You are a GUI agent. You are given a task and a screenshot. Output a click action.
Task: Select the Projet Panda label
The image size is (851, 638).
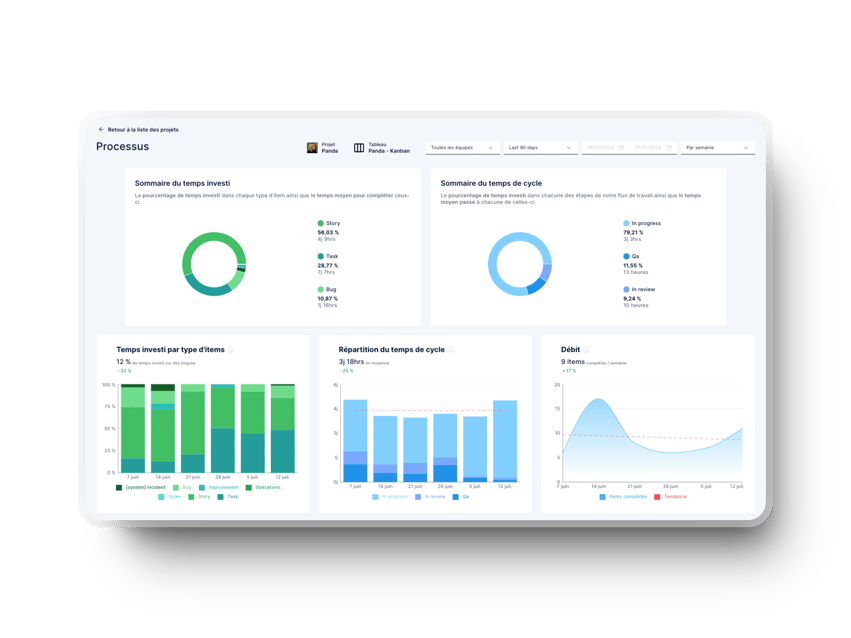click(329, 148)
